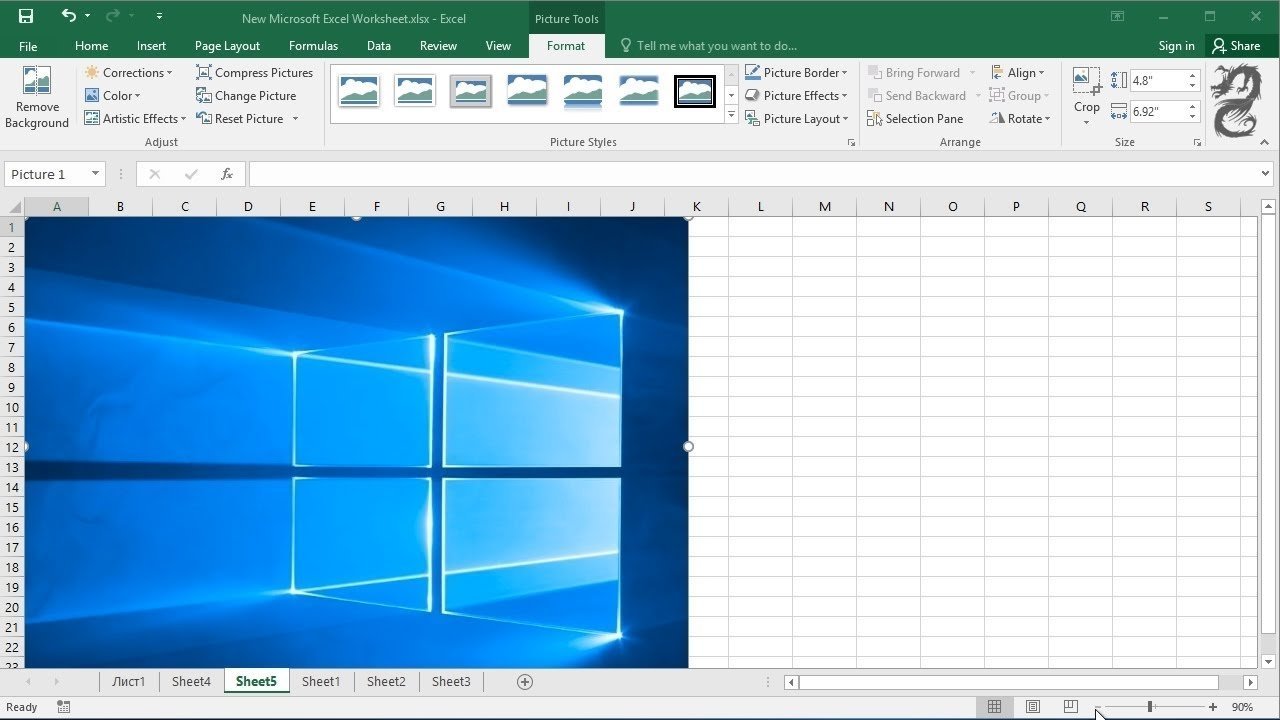This screenshot has width=1280, height=720.
Task: Customize Quick Access Toolbar dropdown
Action: click(x=160, y=17)
